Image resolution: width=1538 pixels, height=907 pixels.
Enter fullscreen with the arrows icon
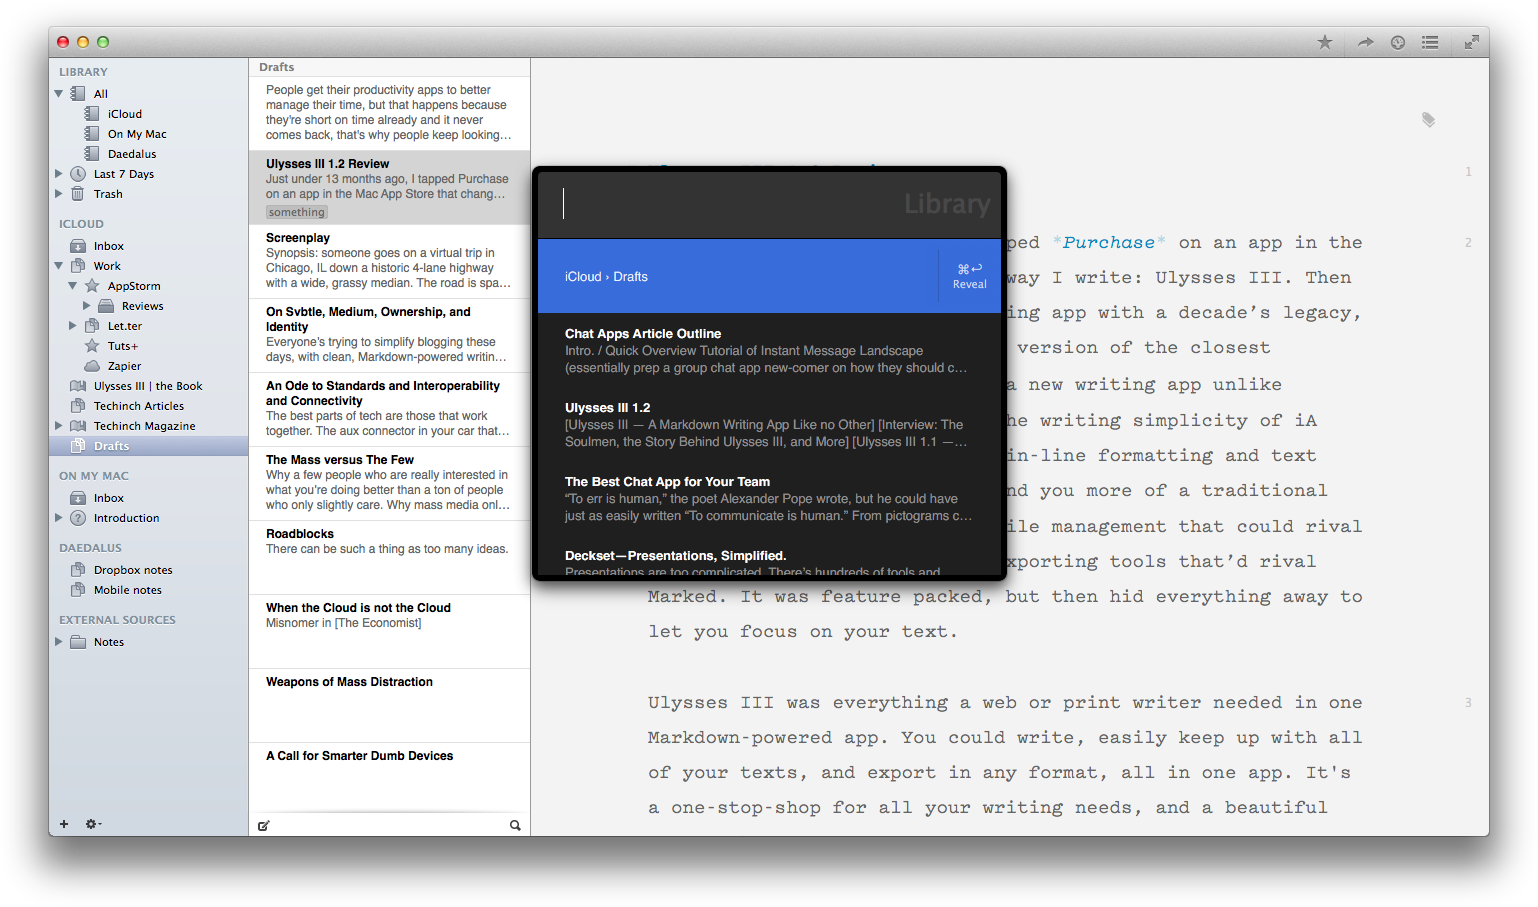point(1472,42)
